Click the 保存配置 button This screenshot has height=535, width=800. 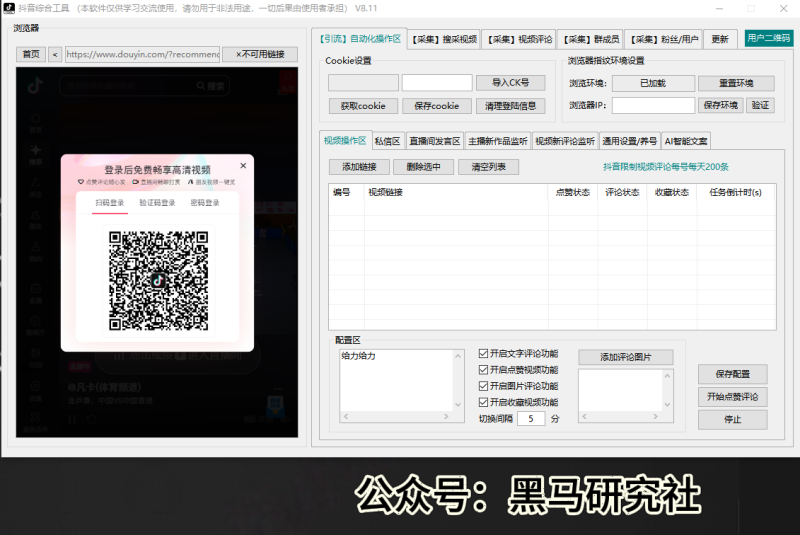point(733,374)
